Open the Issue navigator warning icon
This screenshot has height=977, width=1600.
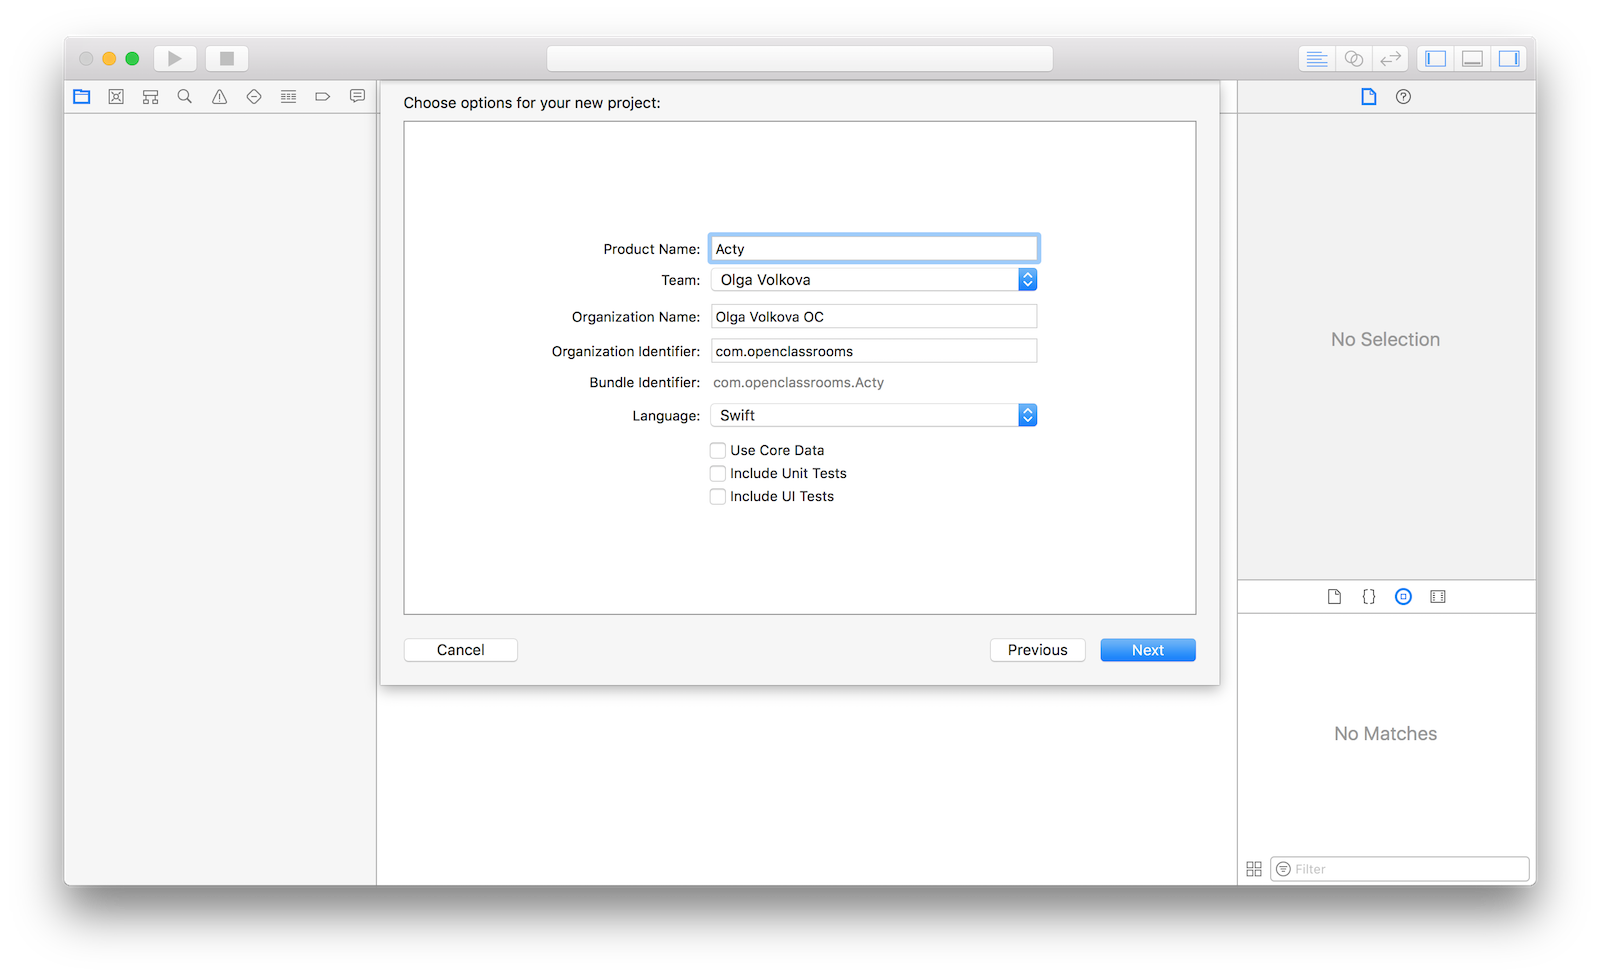[219, 97]
